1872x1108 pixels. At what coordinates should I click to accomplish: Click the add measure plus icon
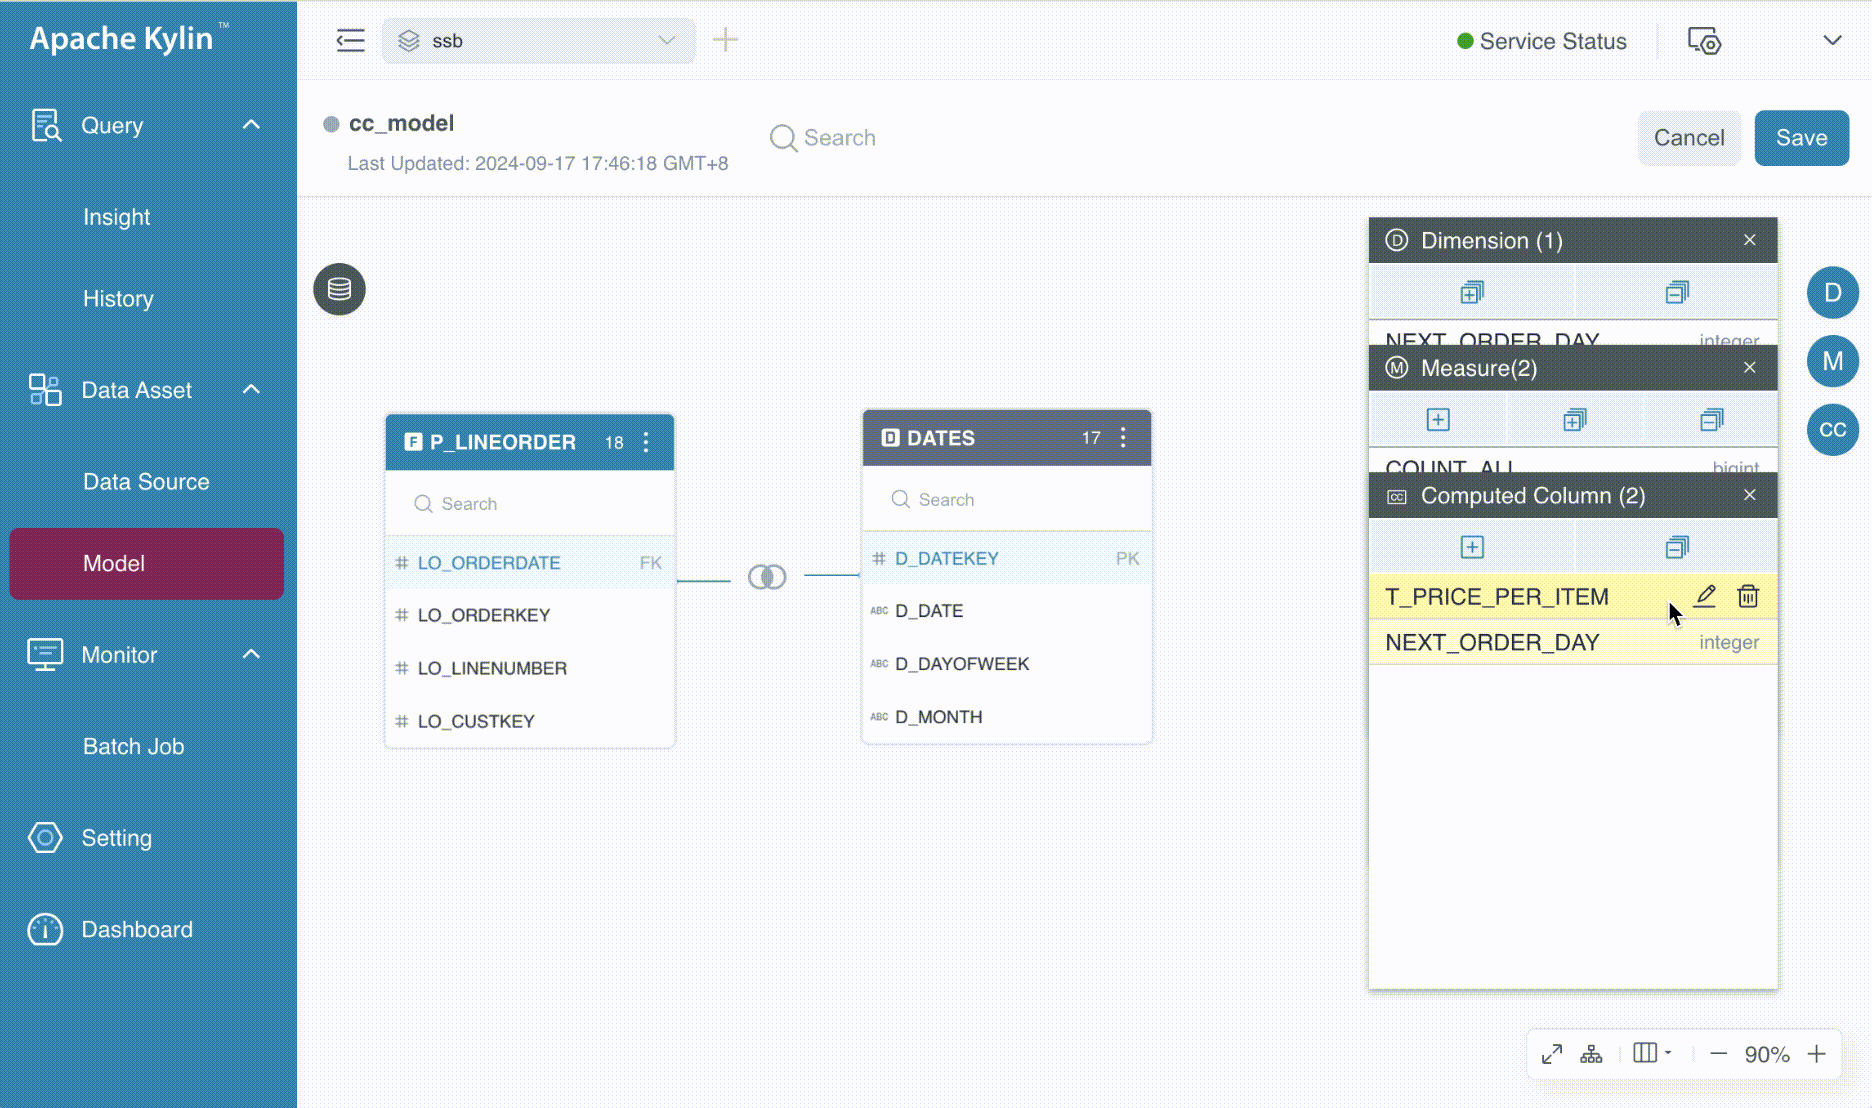(1438, 420)
